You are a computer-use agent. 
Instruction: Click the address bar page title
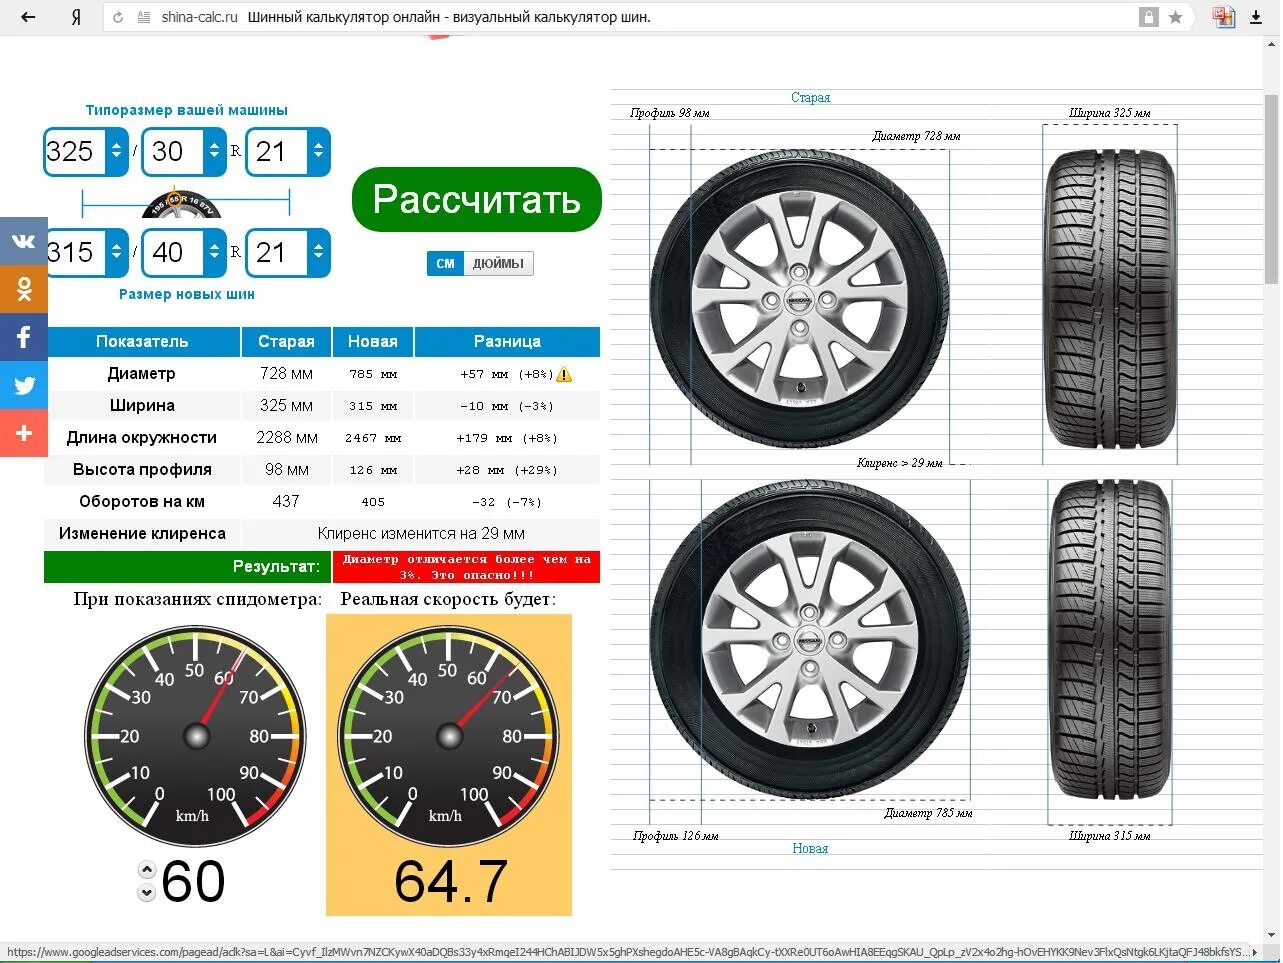pyautogui.click(x=449, y=17)
